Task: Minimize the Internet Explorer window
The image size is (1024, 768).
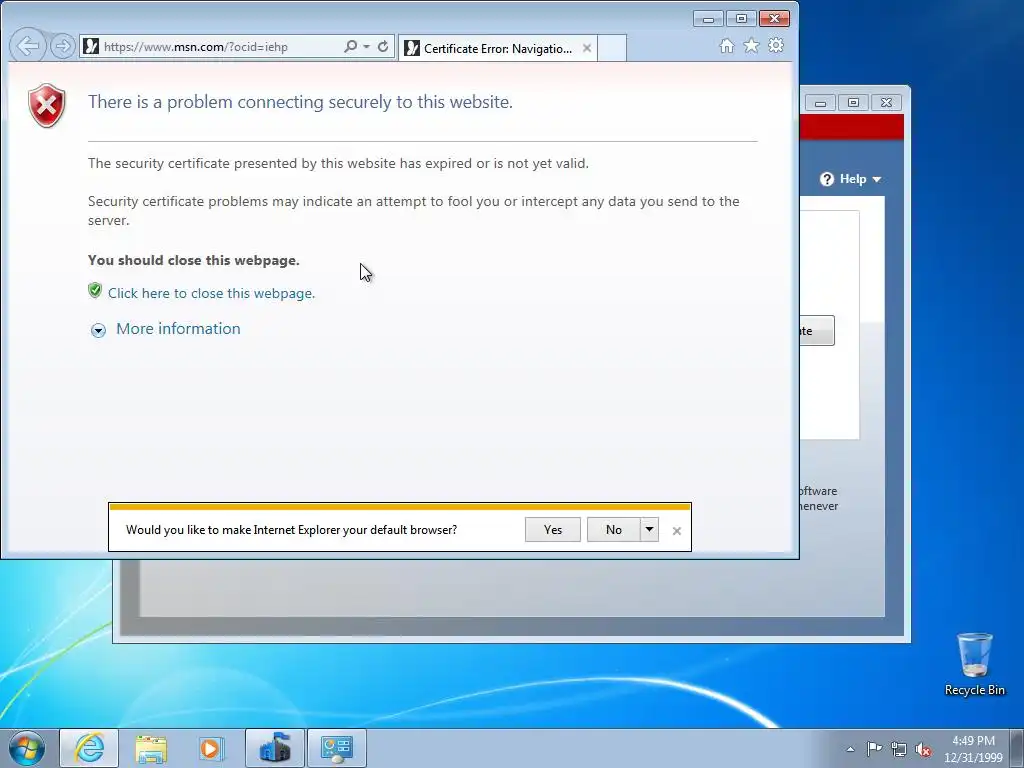Action: [708, 19]
